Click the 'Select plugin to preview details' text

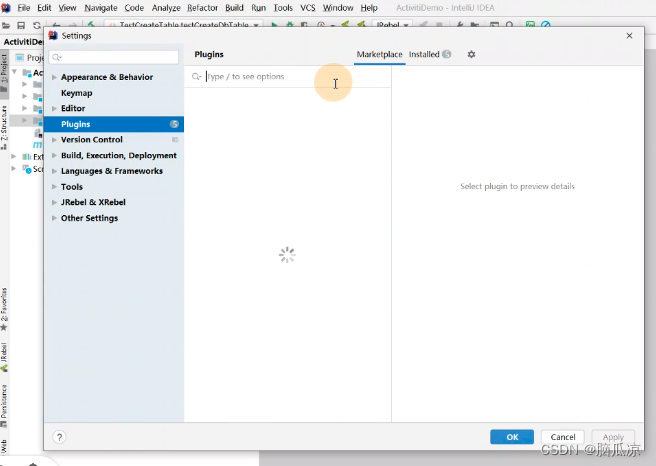click(517, 186)
